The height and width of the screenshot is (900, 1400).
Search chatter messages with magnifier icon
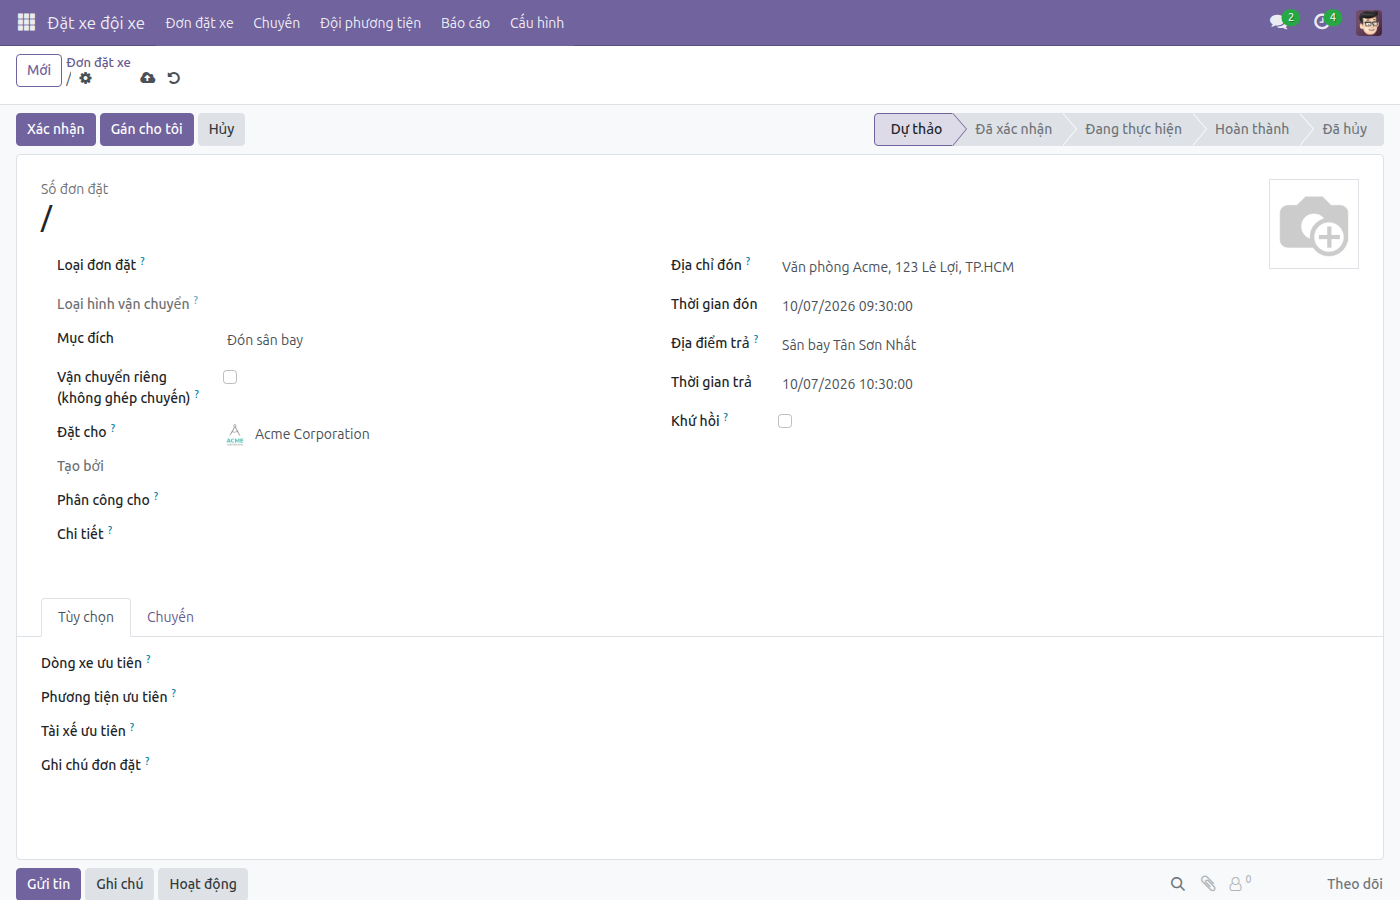(x=1178, y=884)
